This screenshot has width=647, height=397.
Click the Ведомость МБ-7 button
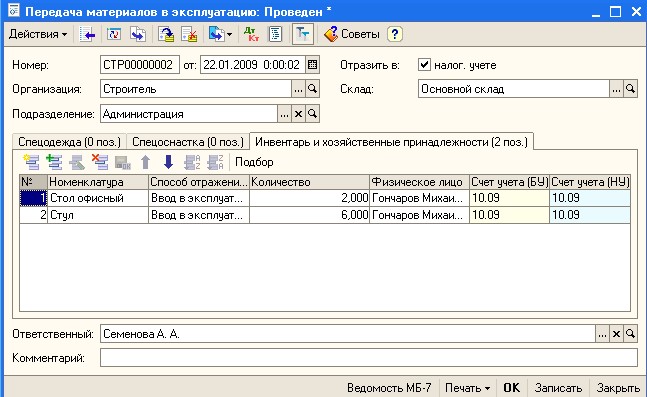pyautogui.click(x=389, y=388)
